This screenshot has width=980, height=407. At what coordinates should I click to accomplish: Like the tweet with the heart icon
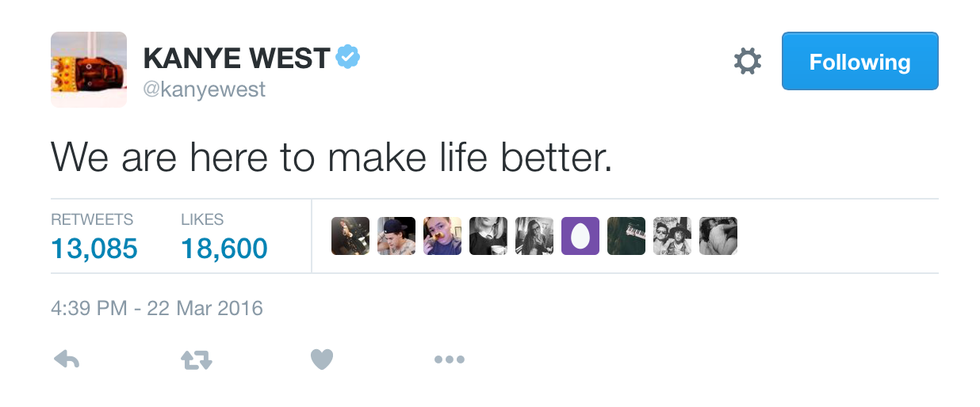(x=321, y=361)
